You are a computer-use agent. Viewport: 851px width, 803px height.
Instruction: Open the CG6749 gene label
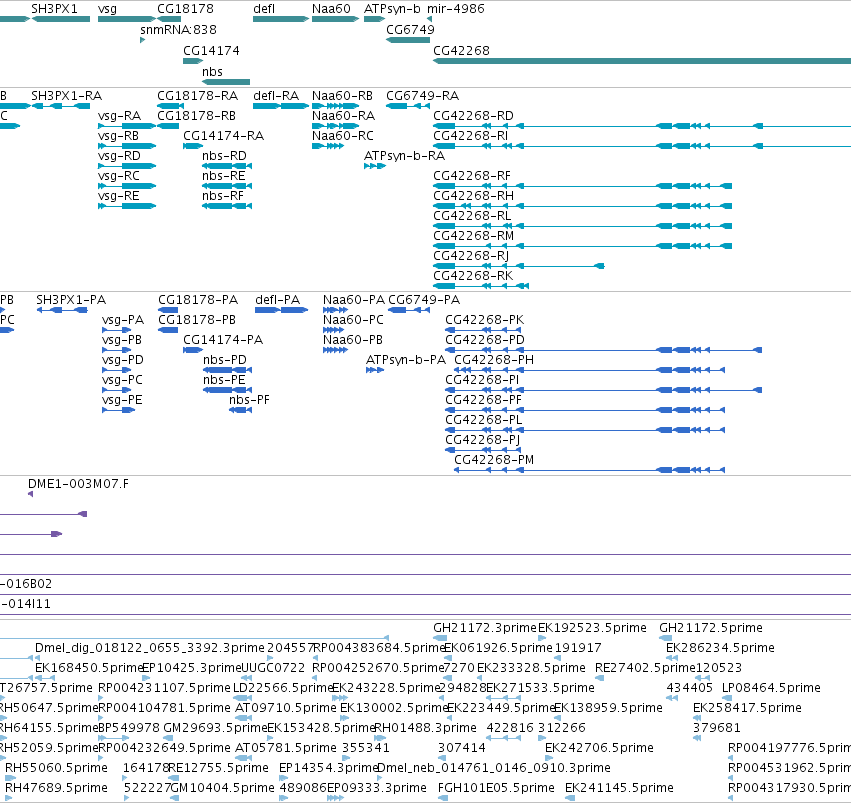[410, 30]
